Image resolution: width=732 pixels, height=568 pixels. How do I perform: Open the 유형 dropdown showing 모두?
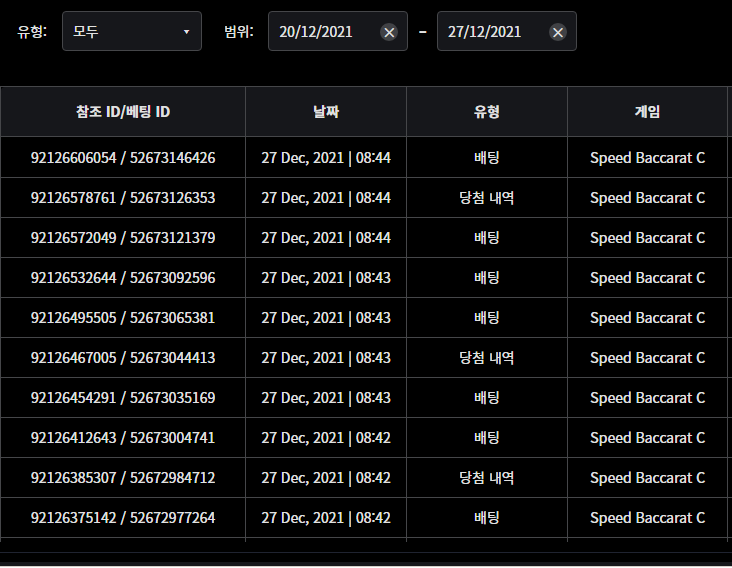[x=132, y=31]
